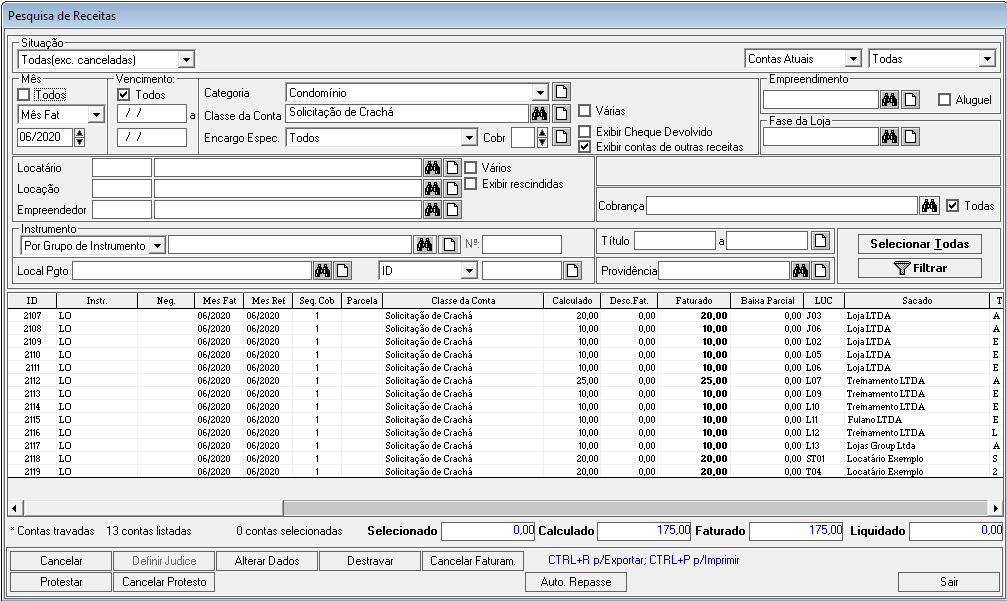Click the Auto. Repasse button

pyautogui.click(x=575, y=582)
